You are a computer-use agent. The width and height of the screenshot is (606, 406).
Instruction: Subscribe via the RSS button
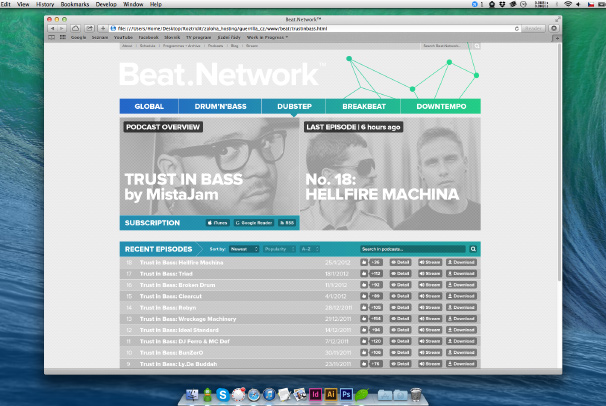pos(287,223)
